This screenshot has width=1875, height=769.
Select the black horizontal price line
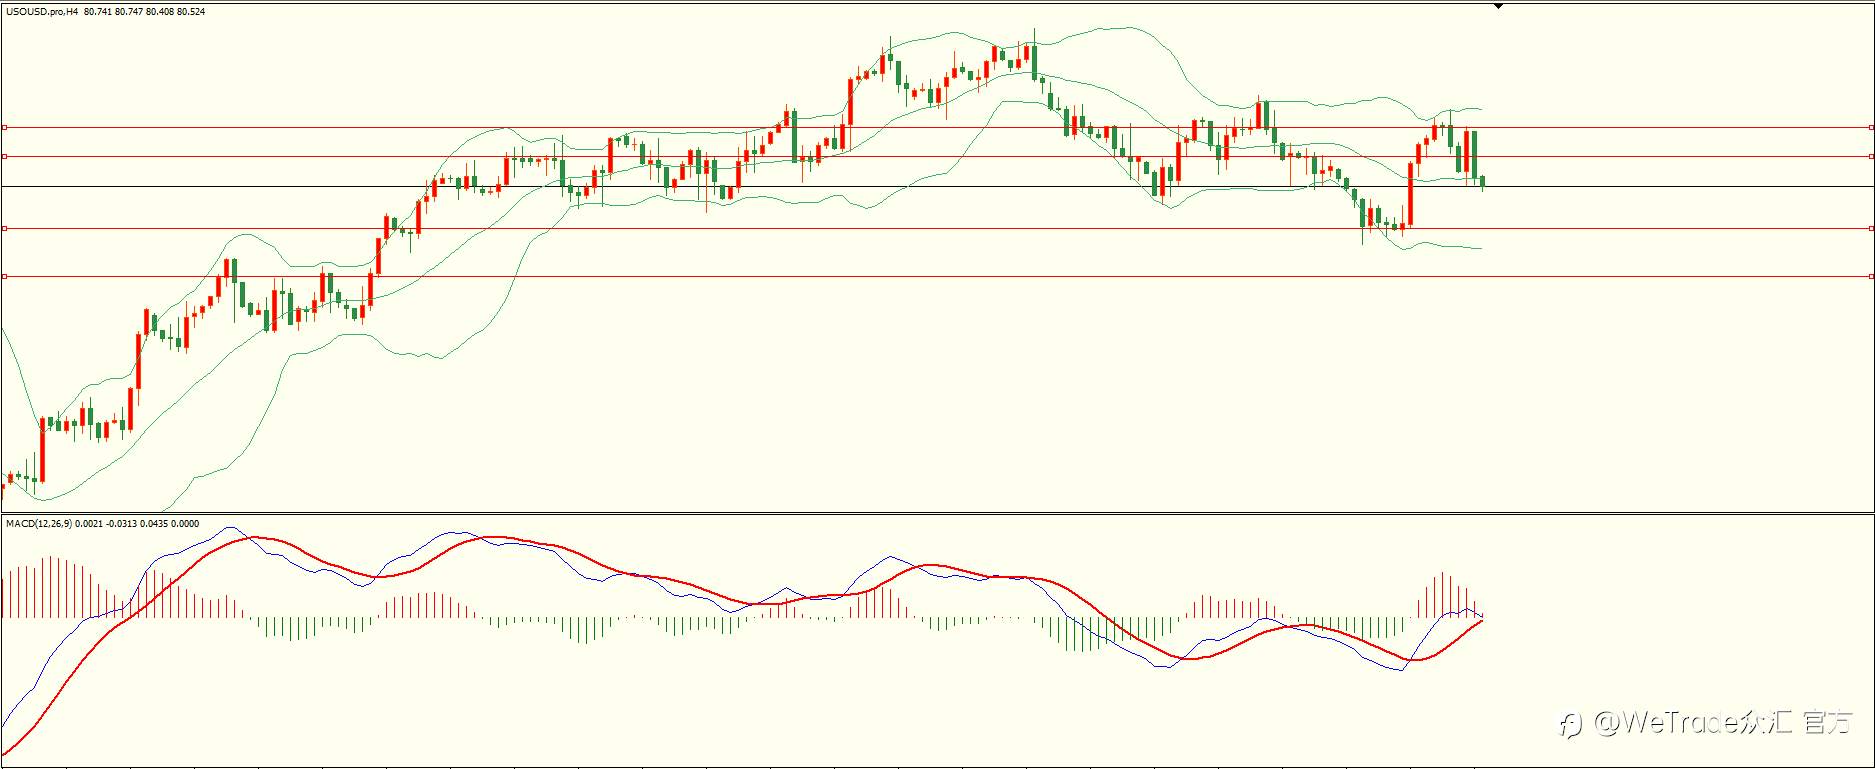click(x=937, y=187)
